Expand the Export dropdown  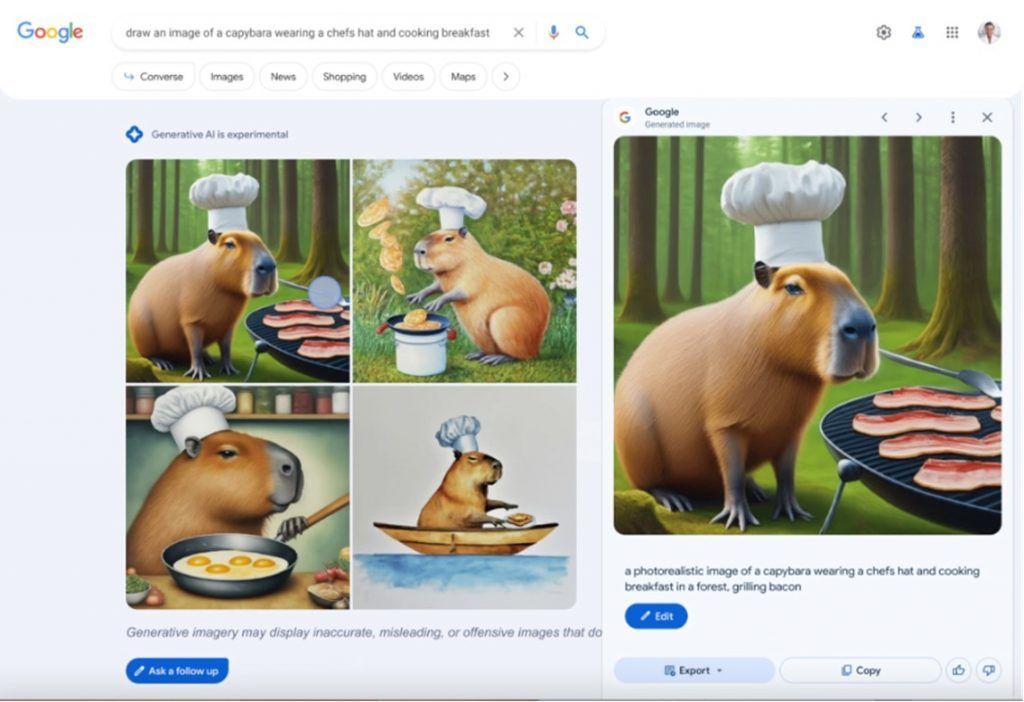pyautogui.click(x=694, y=670)
